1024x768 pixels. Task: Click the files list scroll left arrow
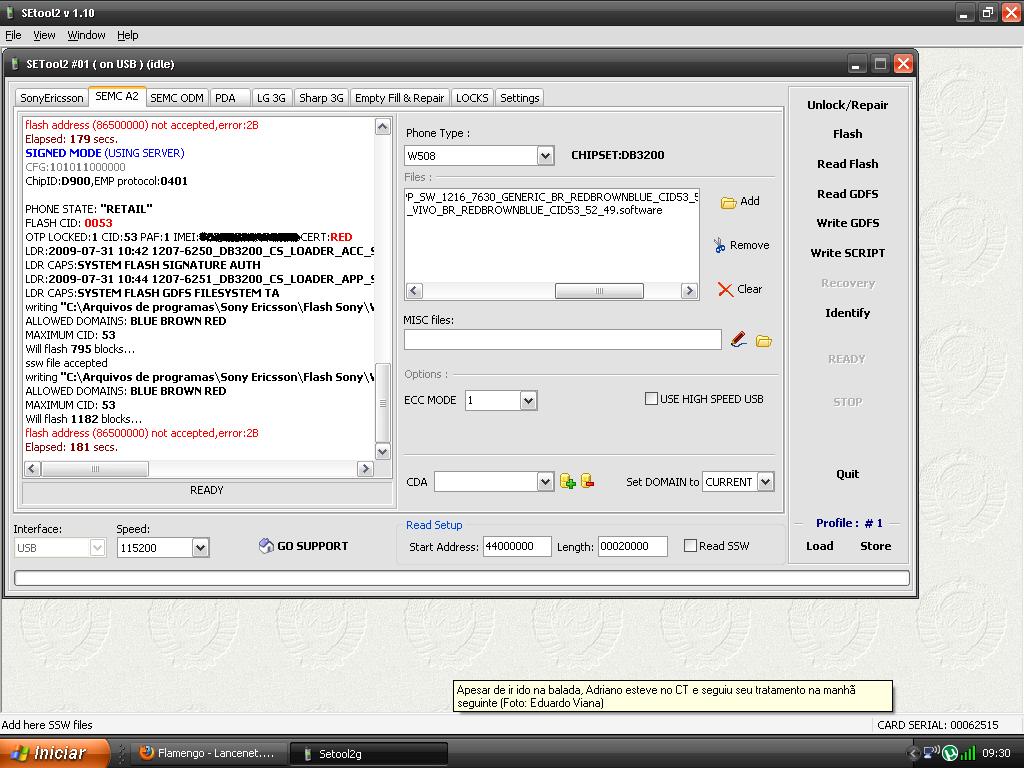pyautogui.click(x=414, y=291)
